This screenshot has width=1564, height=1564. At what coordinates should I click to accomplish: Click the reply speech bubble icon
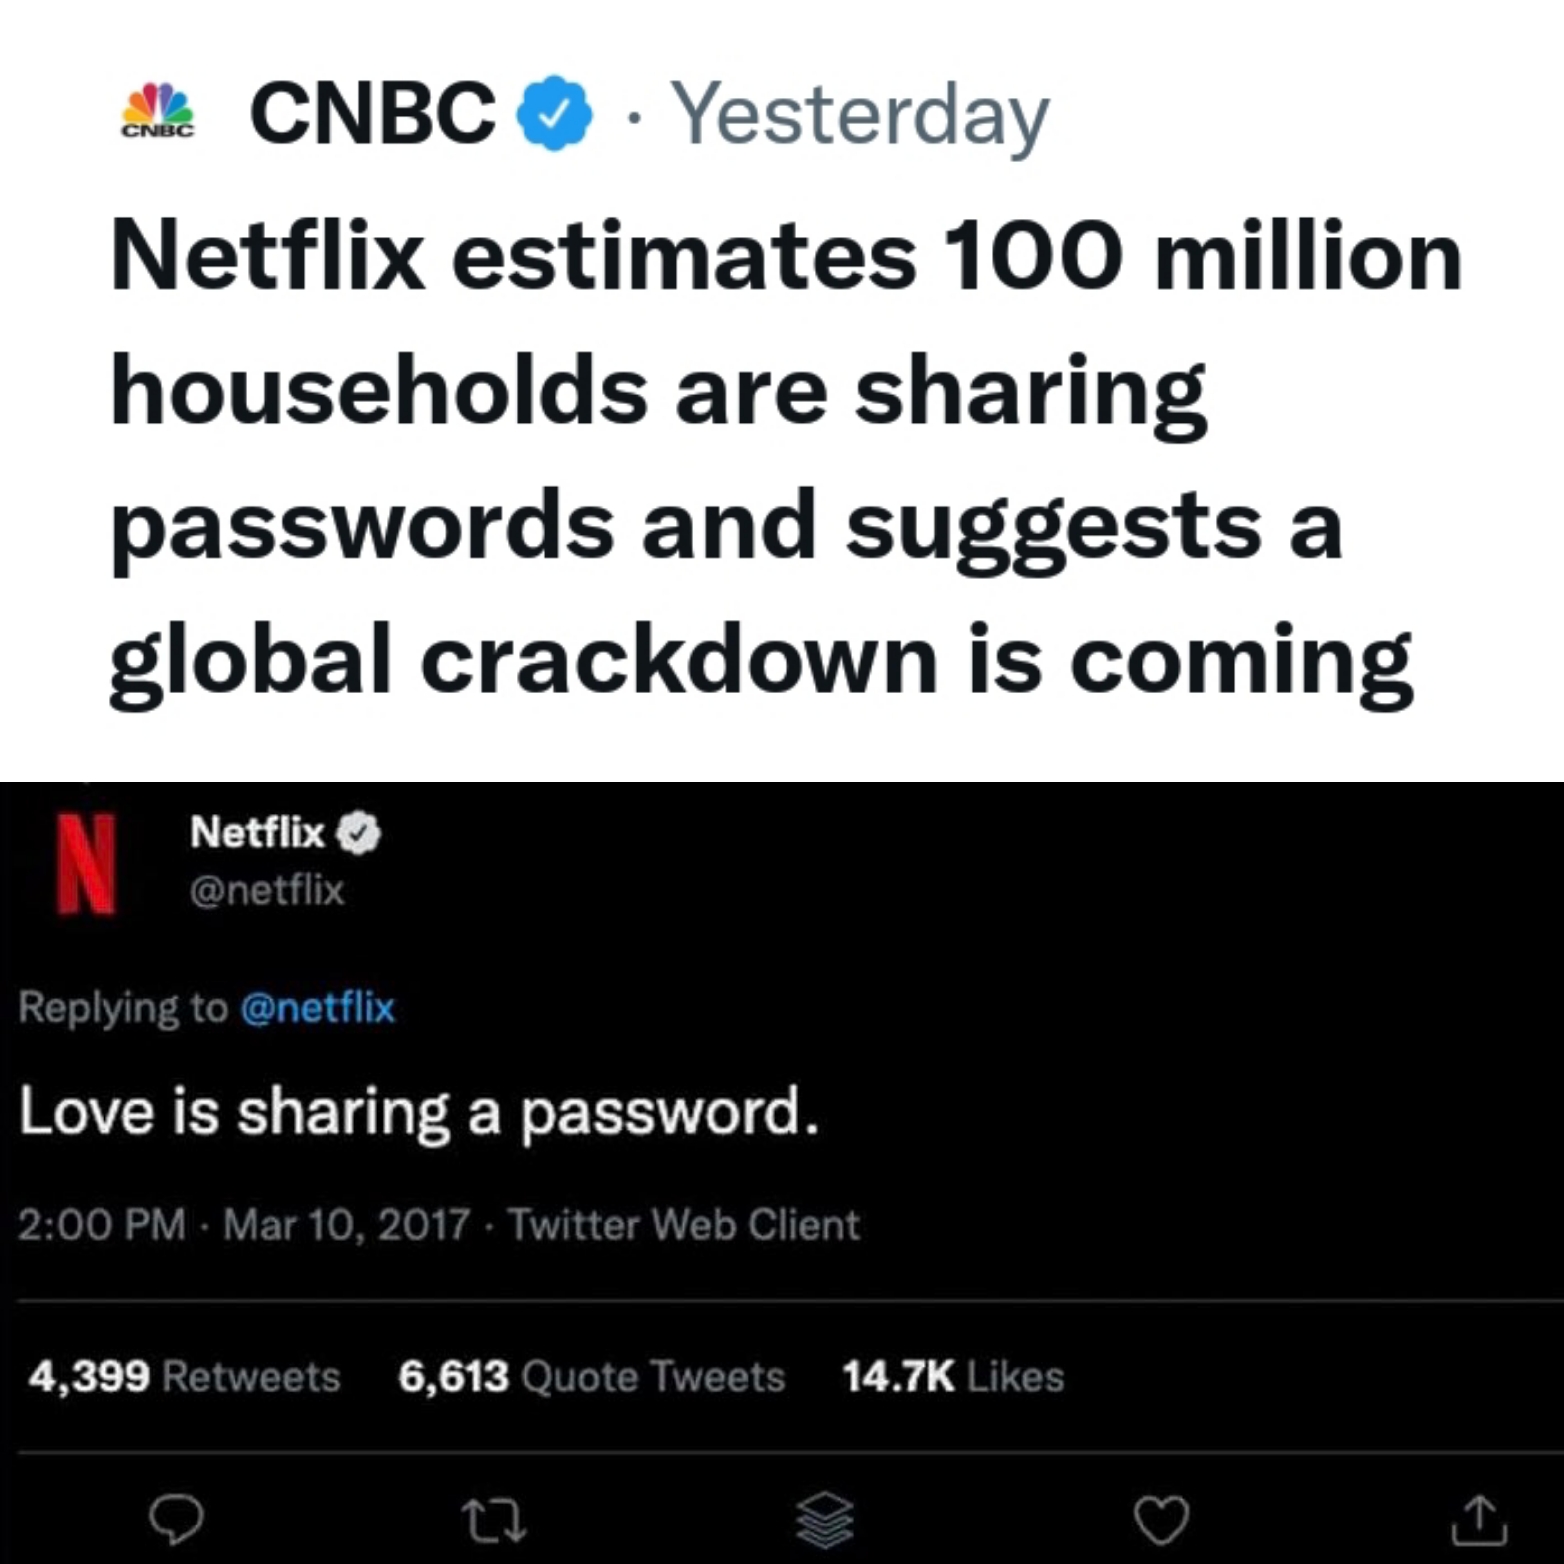click(x=176, y=1519)
